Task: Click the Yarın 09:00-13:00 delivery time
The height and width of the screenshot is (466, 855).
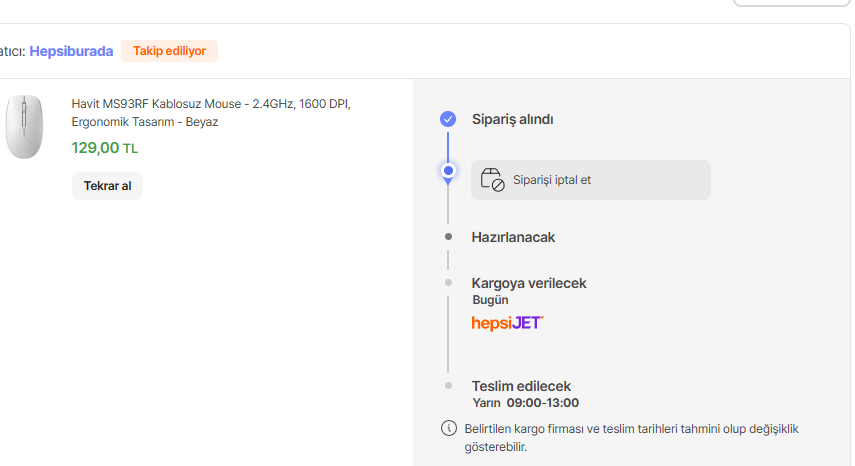Action: [526, 403]
